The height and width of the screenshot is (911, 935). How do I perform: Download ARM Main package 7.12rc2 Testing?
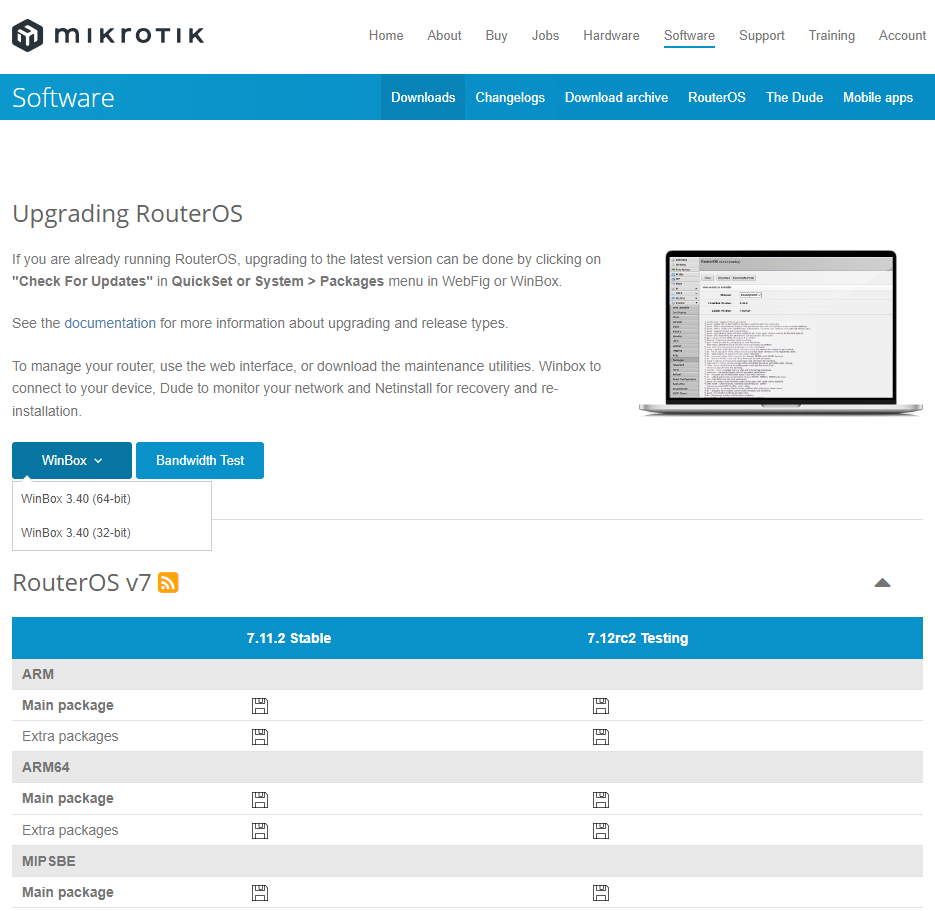click(601, 706)
